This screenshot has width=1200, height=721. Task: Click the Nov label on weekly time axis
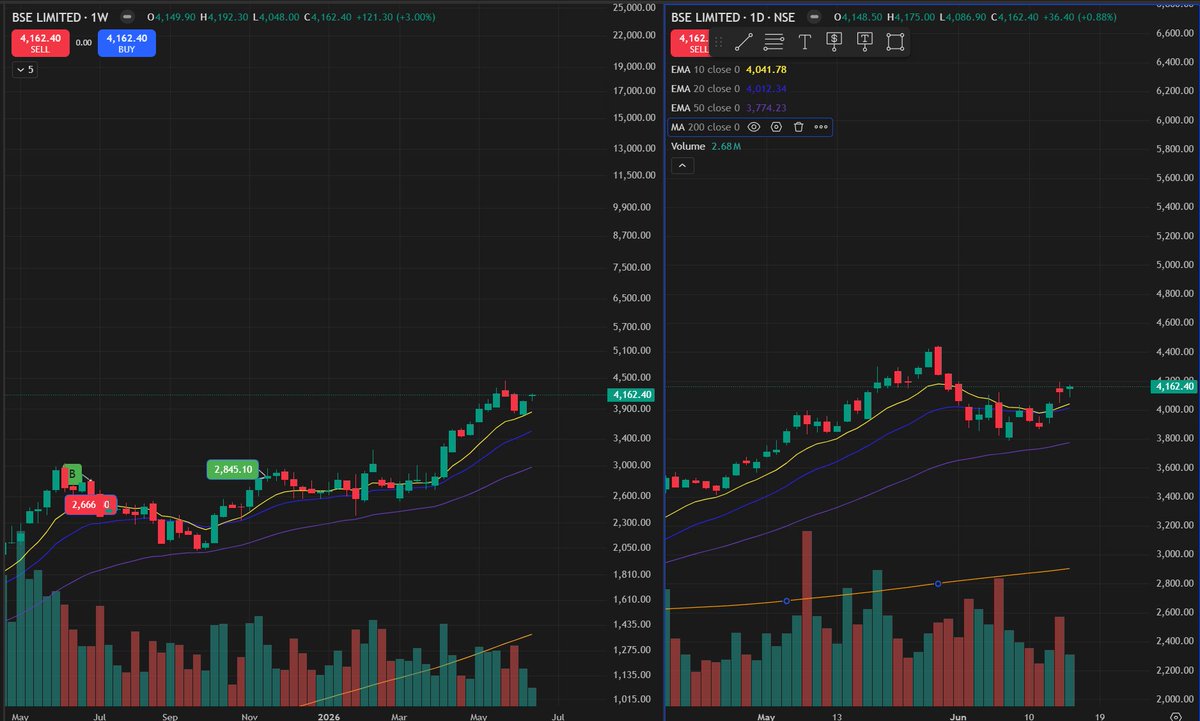pos(251,716)
